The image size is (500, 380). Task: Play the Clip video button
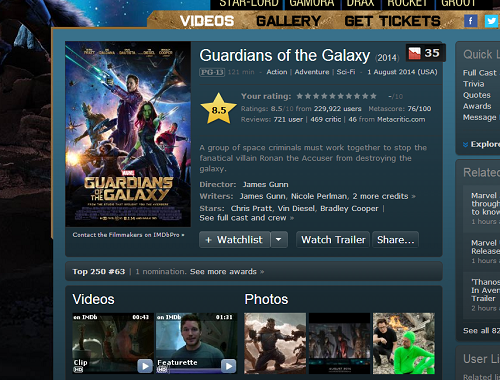point(145,366)
